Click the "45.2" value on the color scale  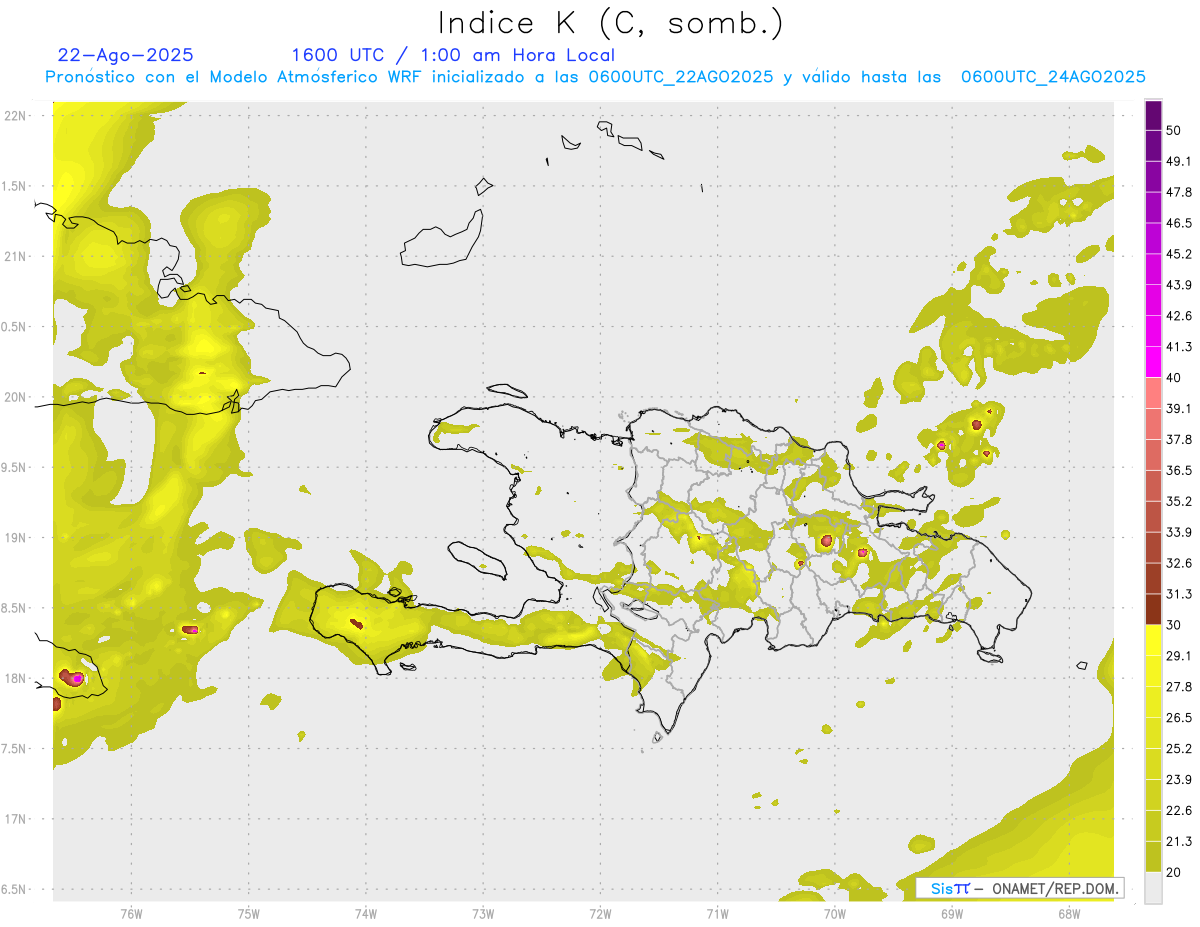click(x=1179, y=254)
